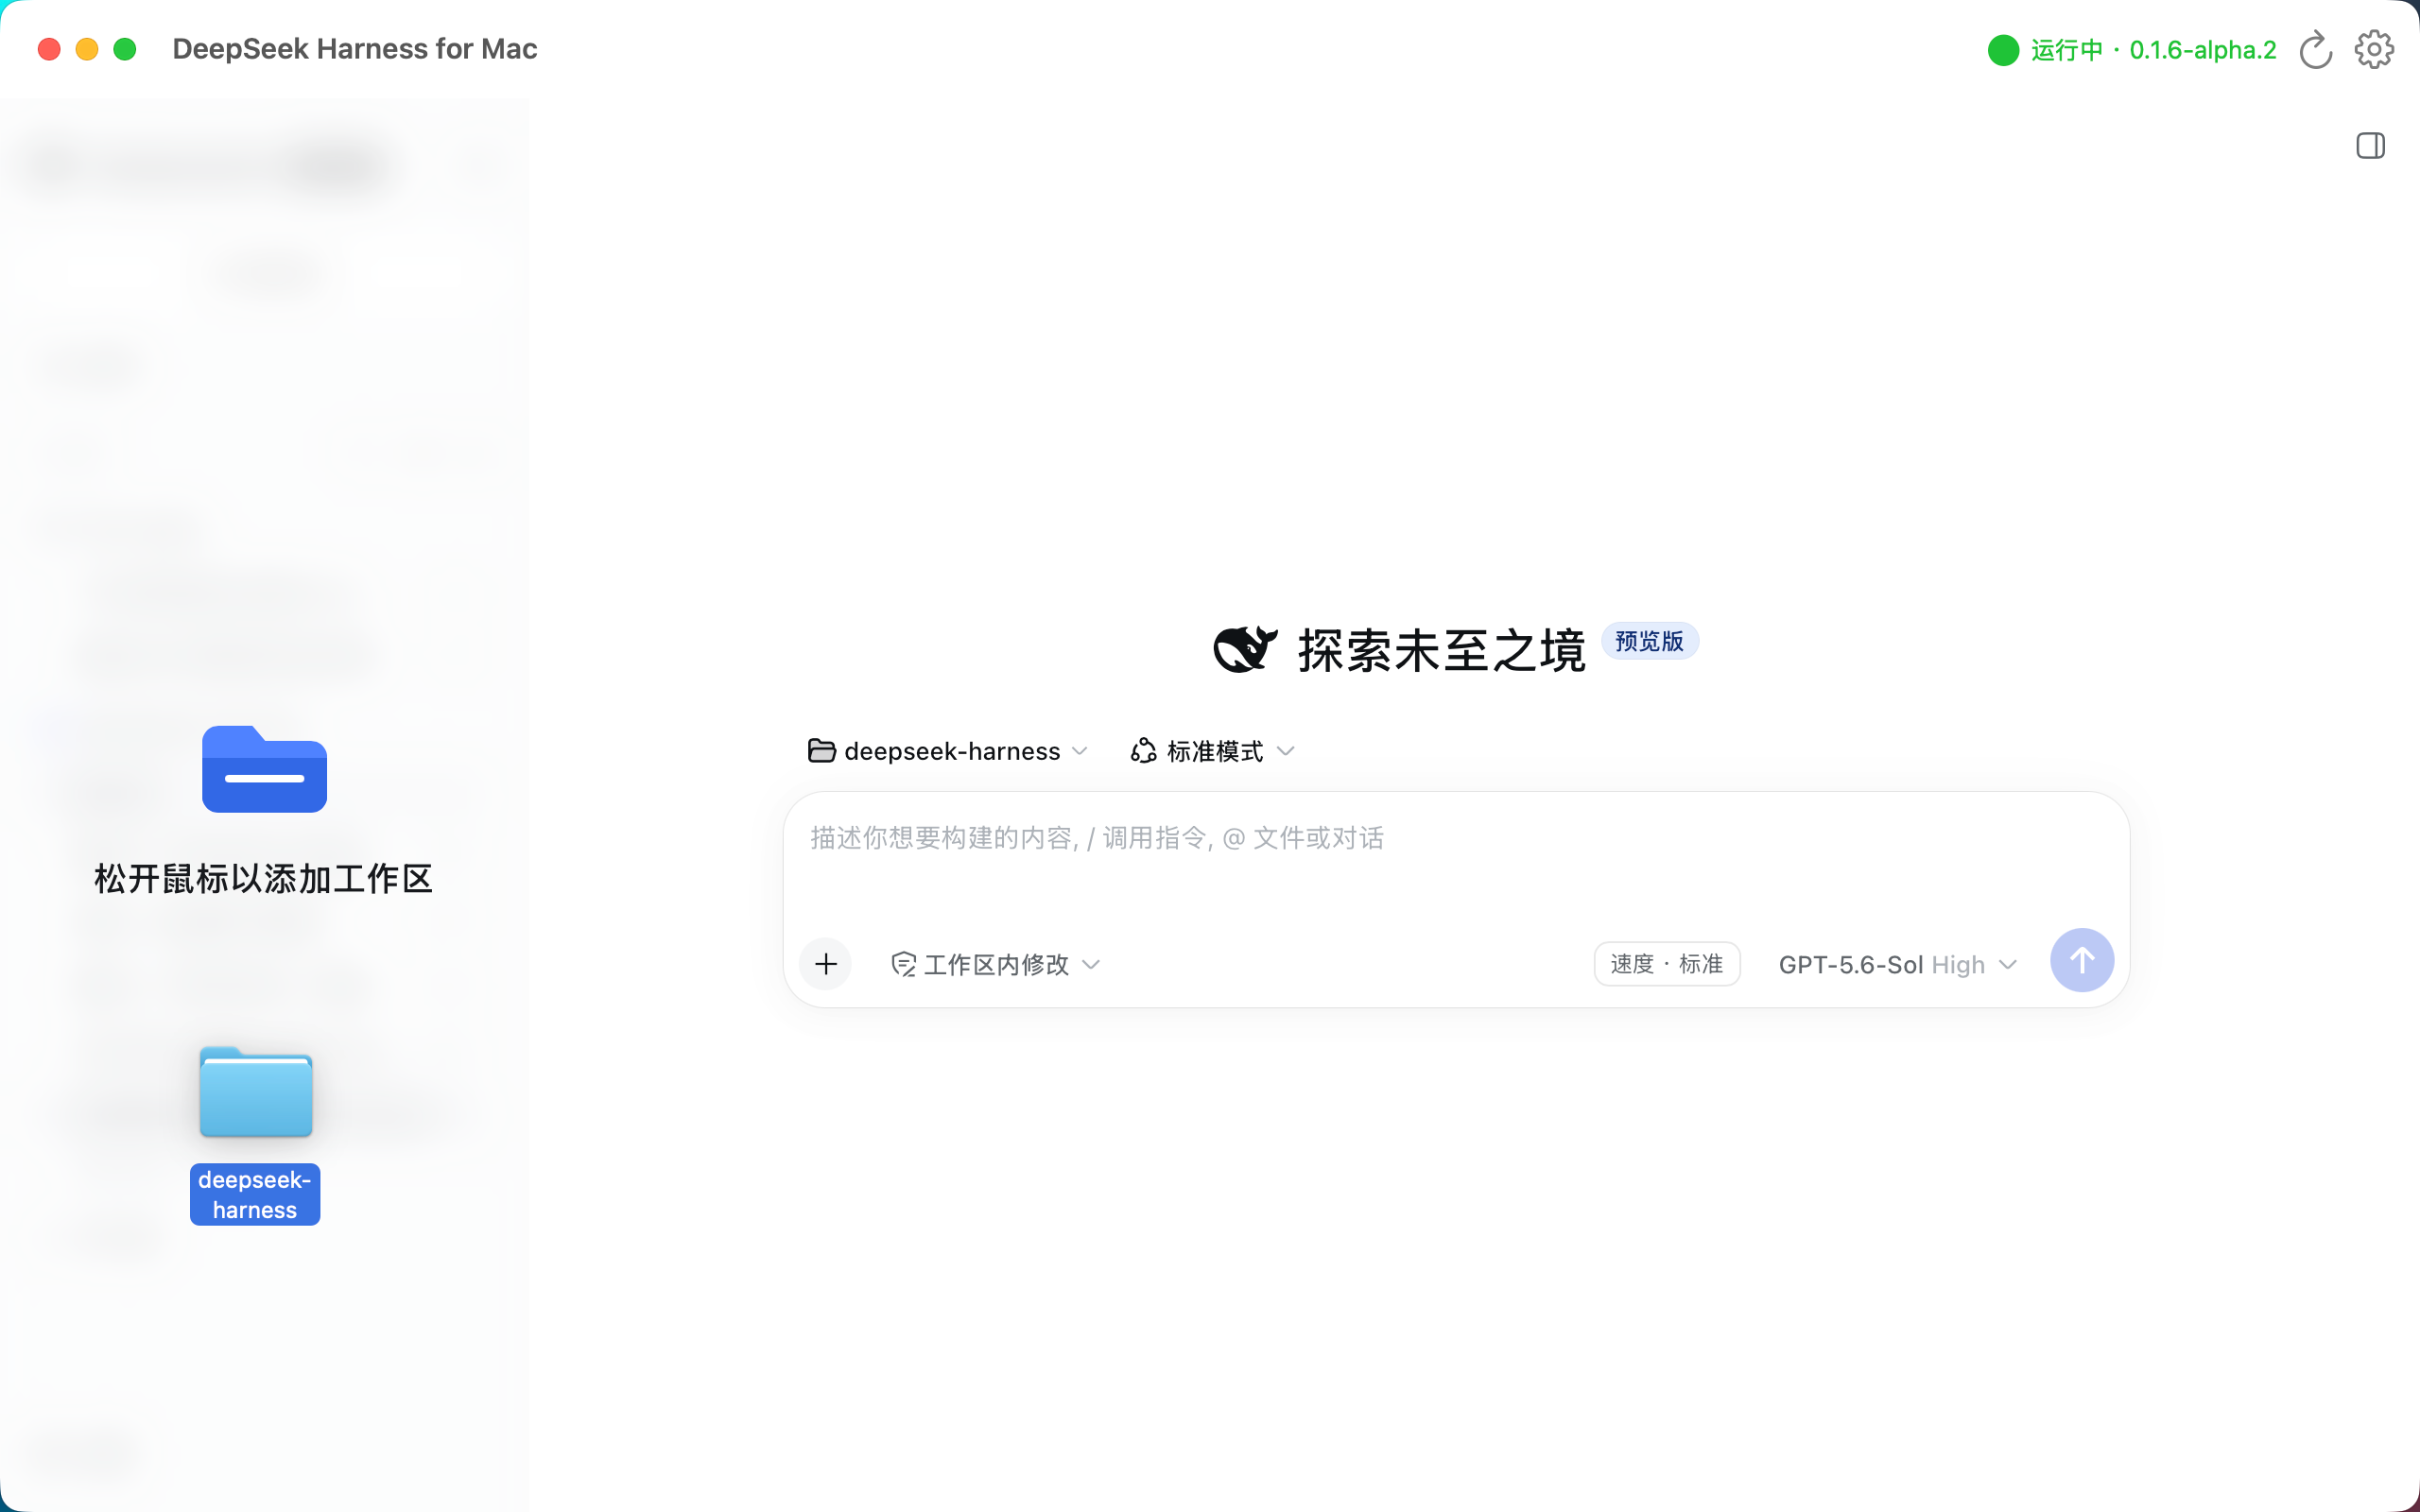Open the deepseek-harness workspace dropdown
2420x1512 pixels.
tap(948, 751)
